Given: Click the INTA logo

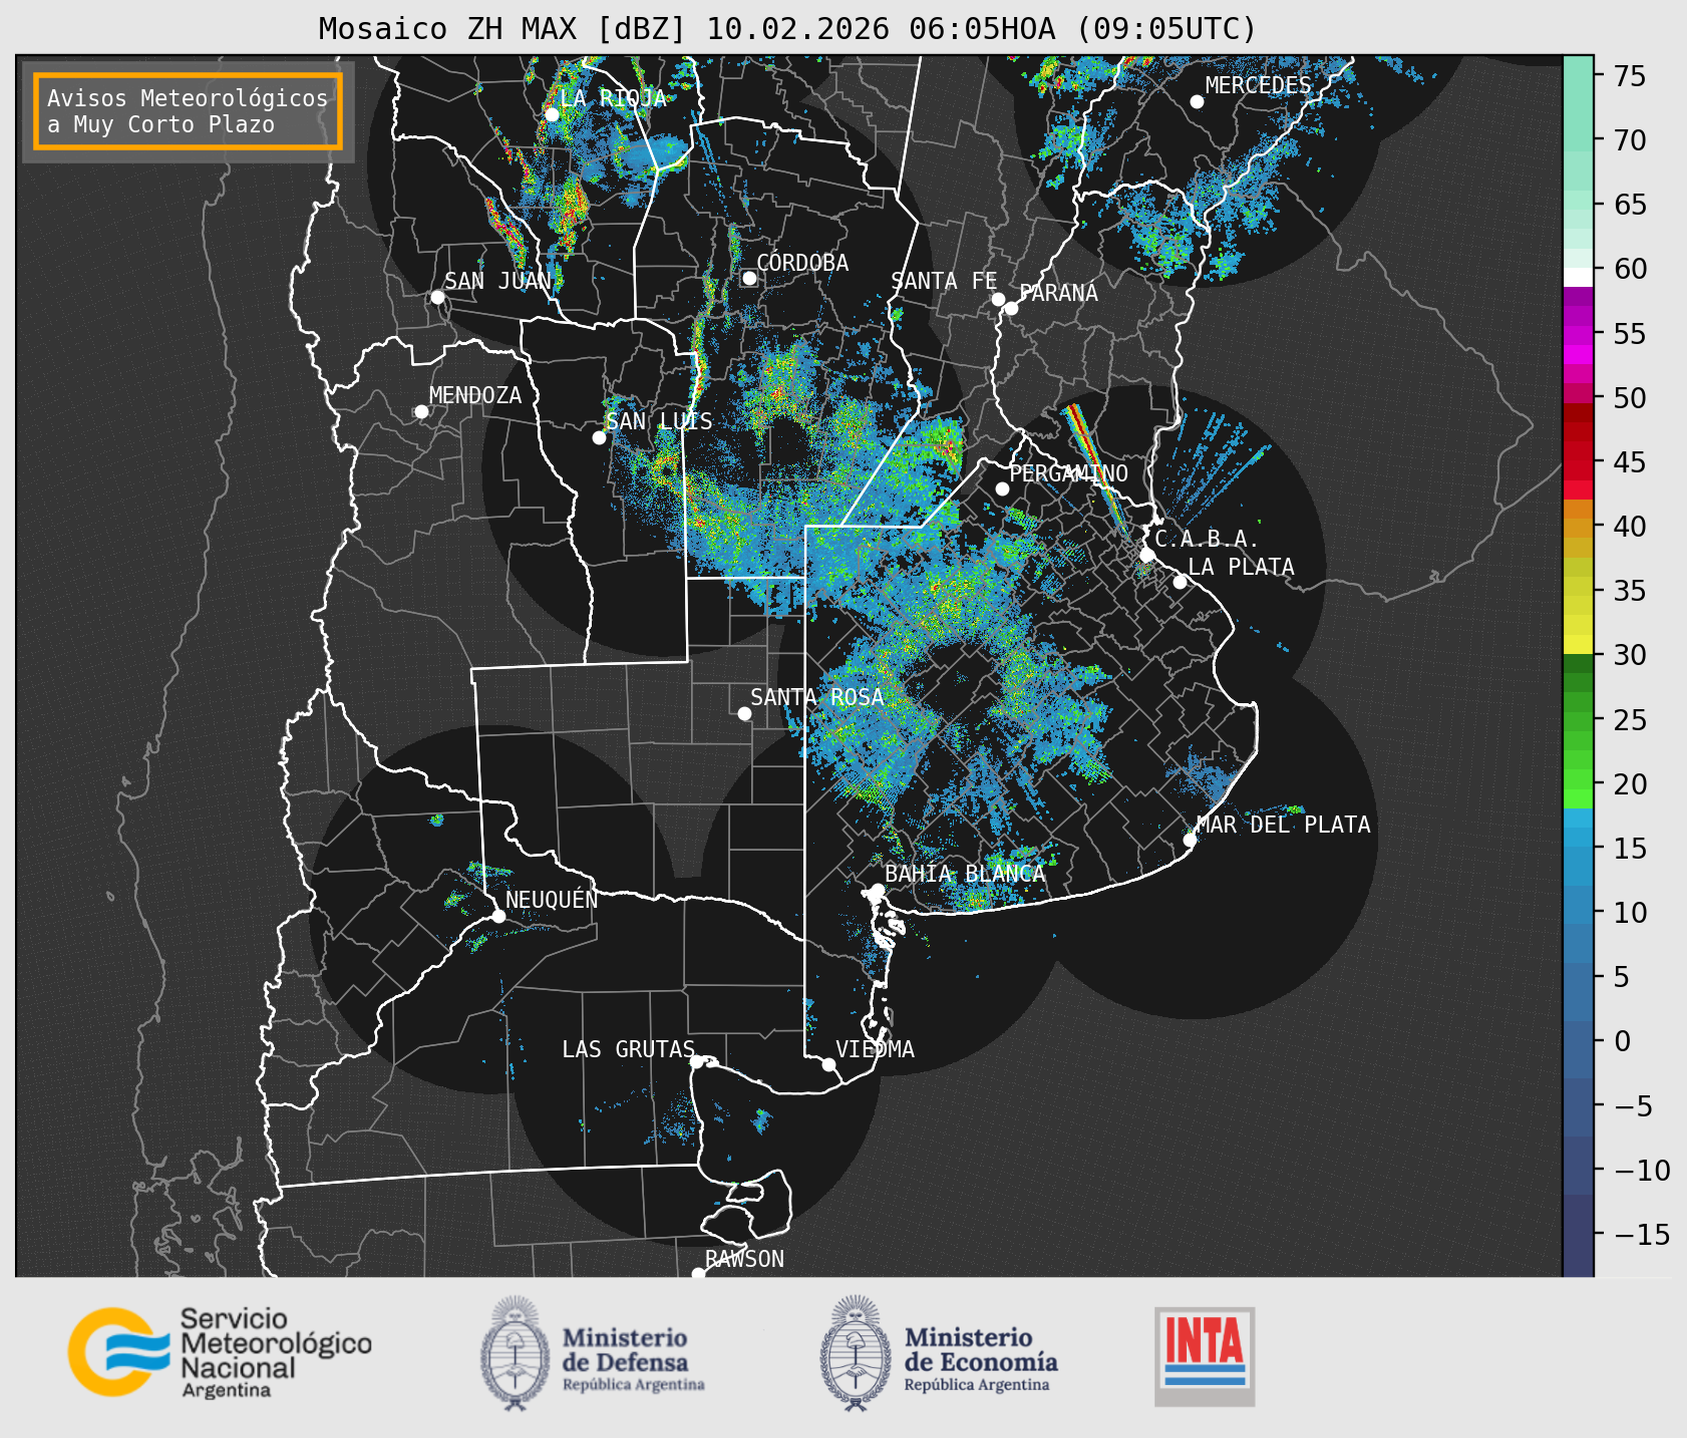Looking at the screenshot, I should 1204,1356.
